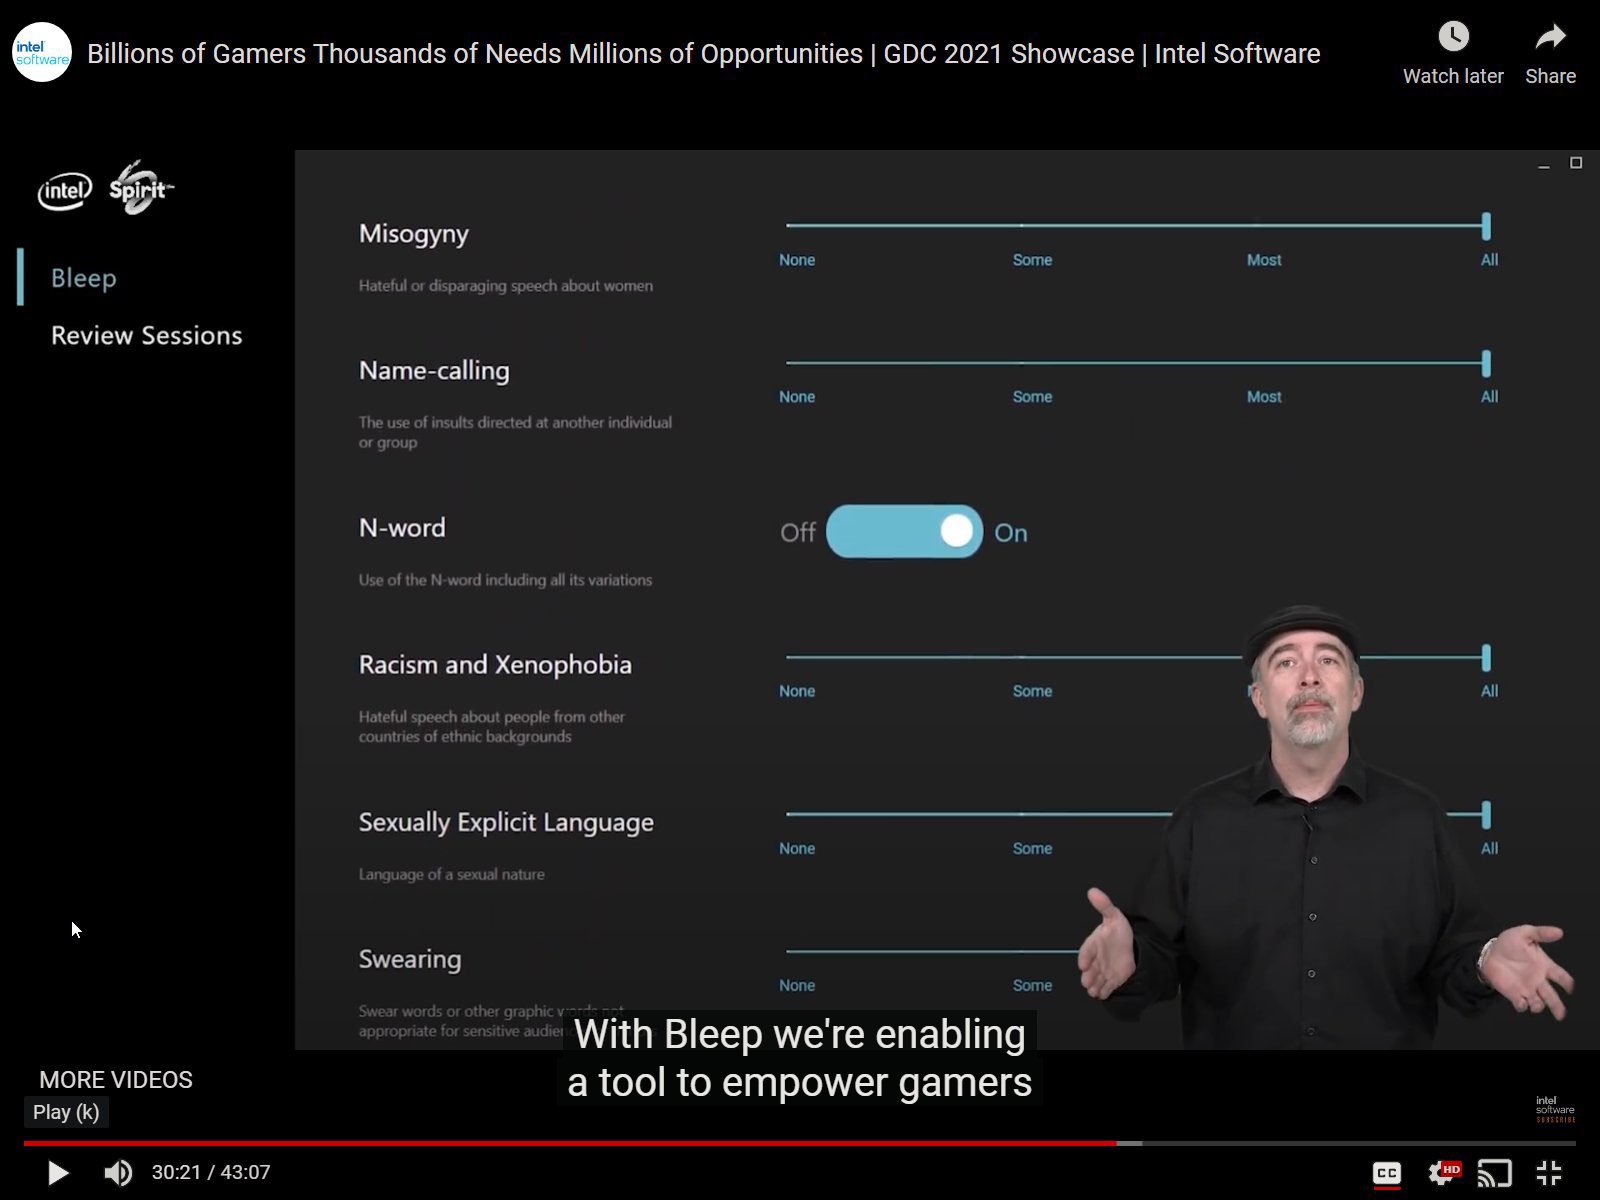Set Name-calling filter to Most
Viewport: 1600px width, 1200px height.
1264,397
